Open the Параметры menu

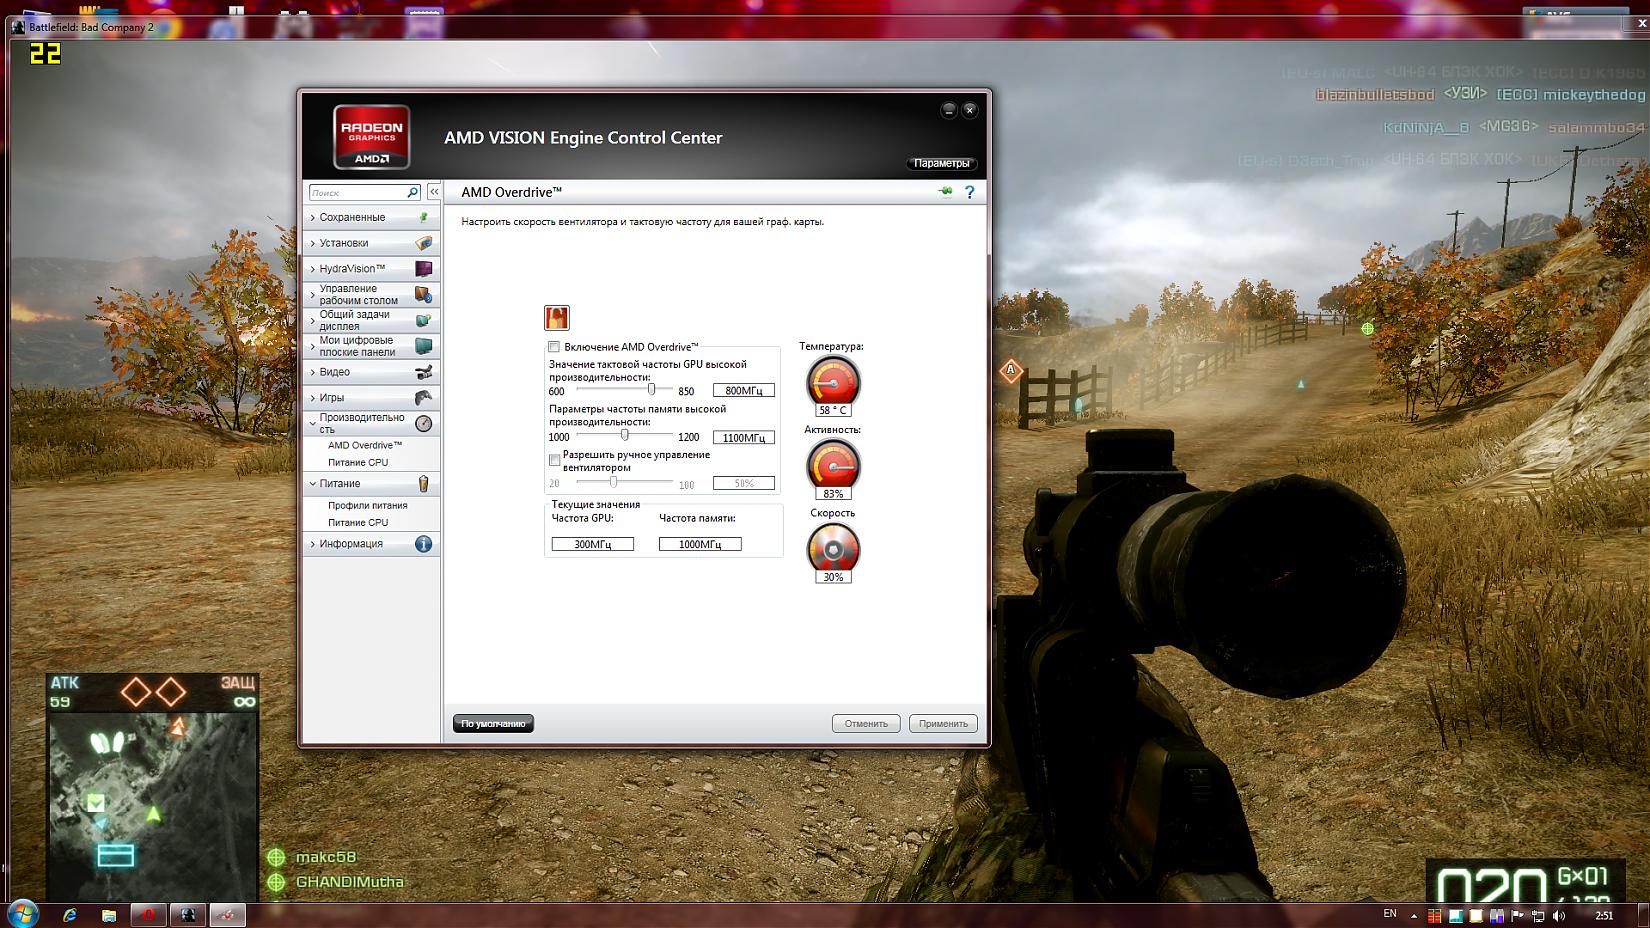click(942, 163)
